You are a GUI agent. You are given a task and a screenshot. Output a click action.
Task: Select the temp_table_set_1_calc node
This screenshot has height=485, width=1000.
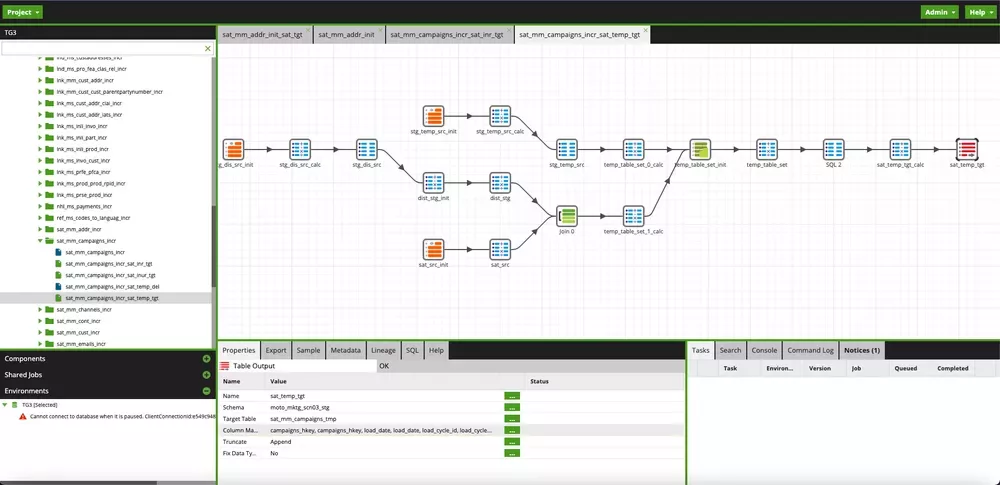pos(633,216)
